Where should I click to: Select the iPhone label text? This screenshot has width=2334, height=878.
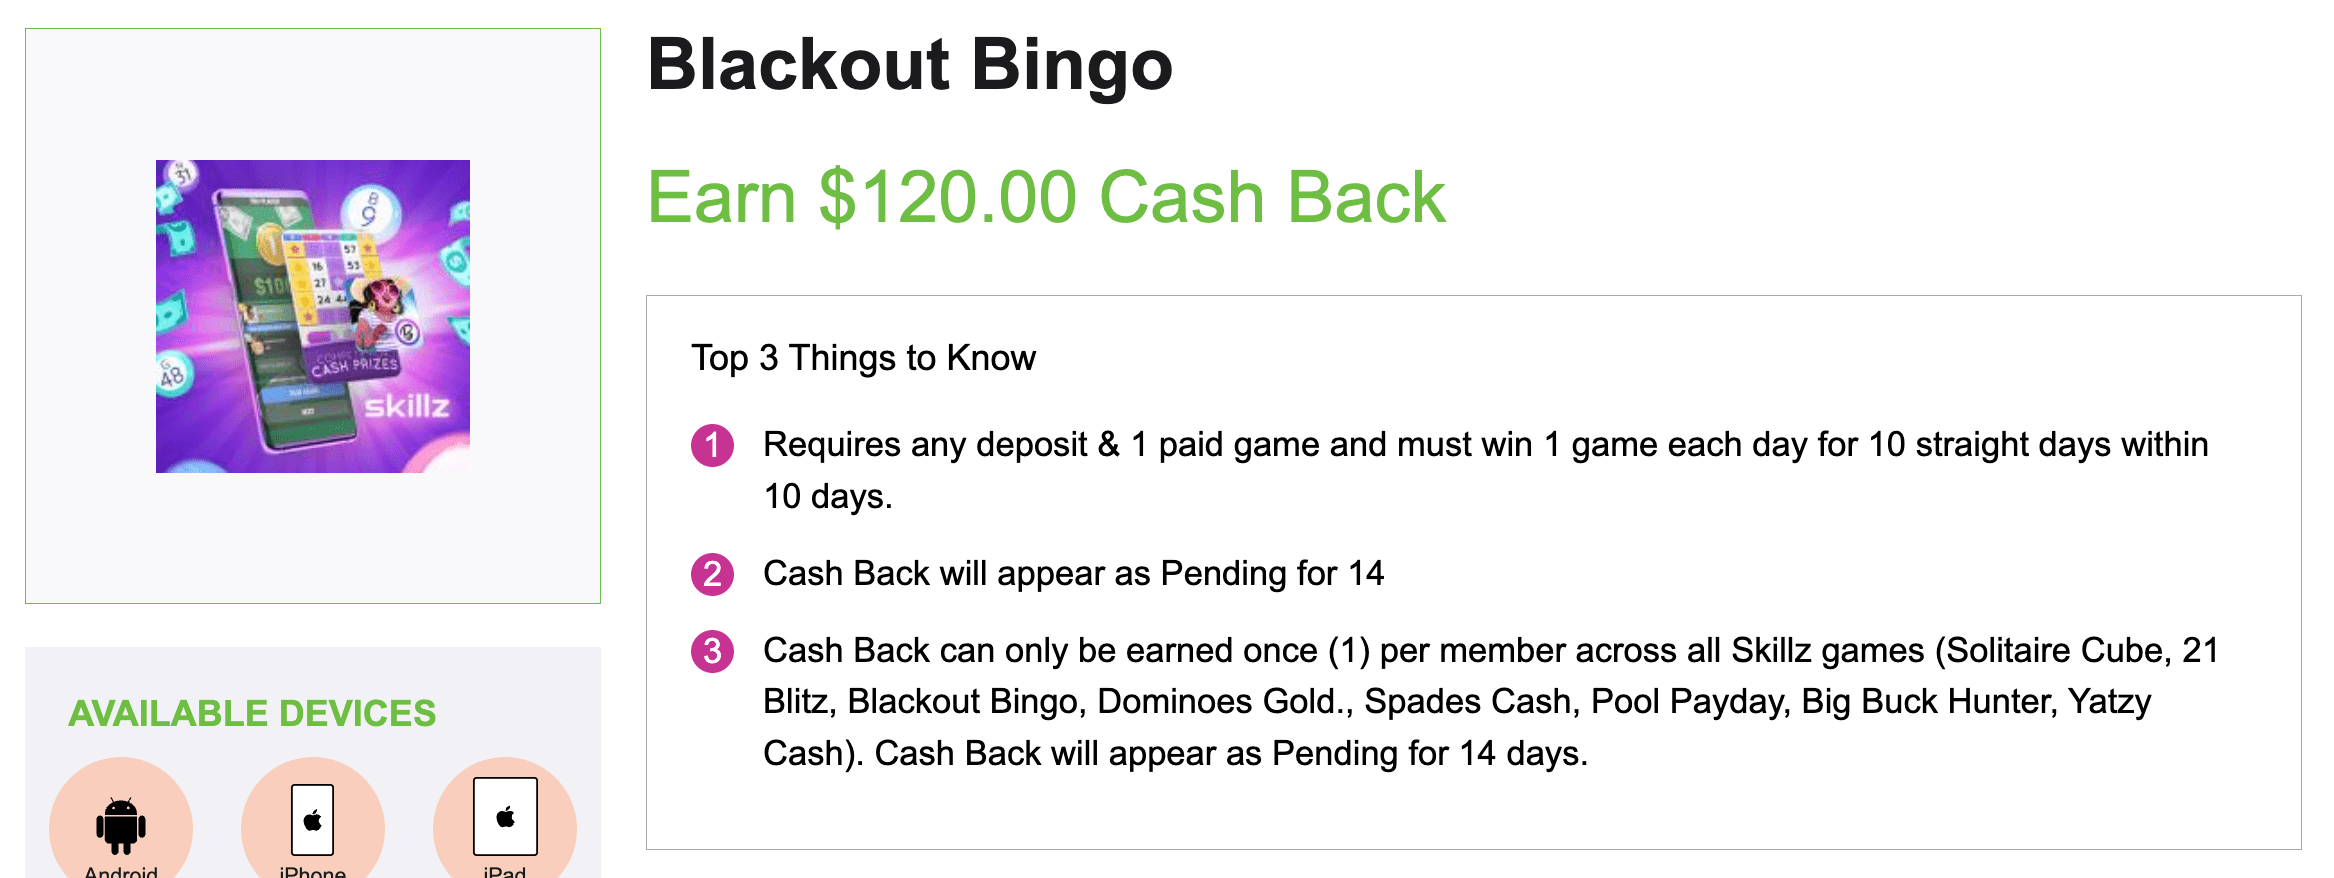pyautogui.click(x=313, y=871)
